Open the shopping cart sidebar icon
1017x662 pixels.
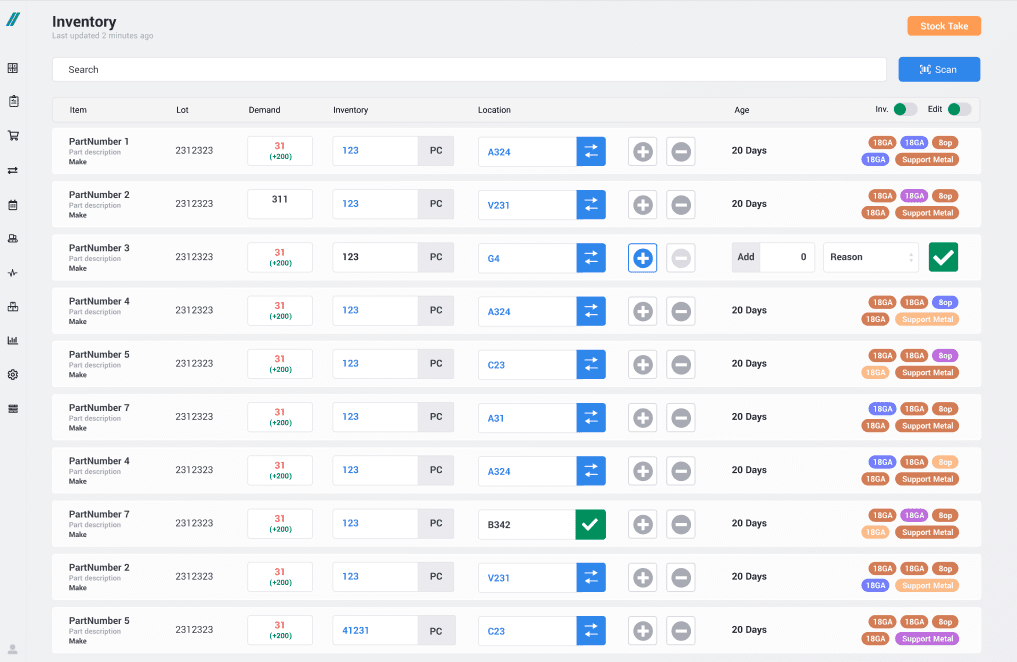(12, 135)
